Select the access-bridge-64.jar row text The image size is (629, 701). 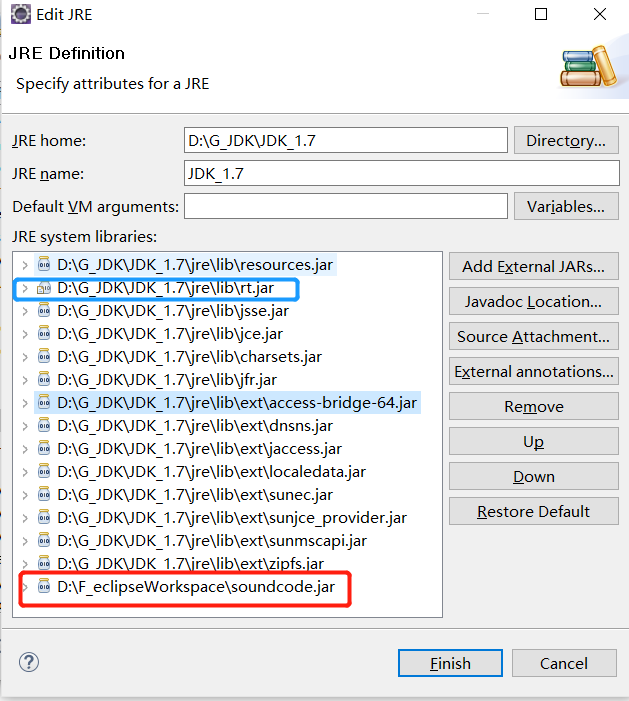237,403
